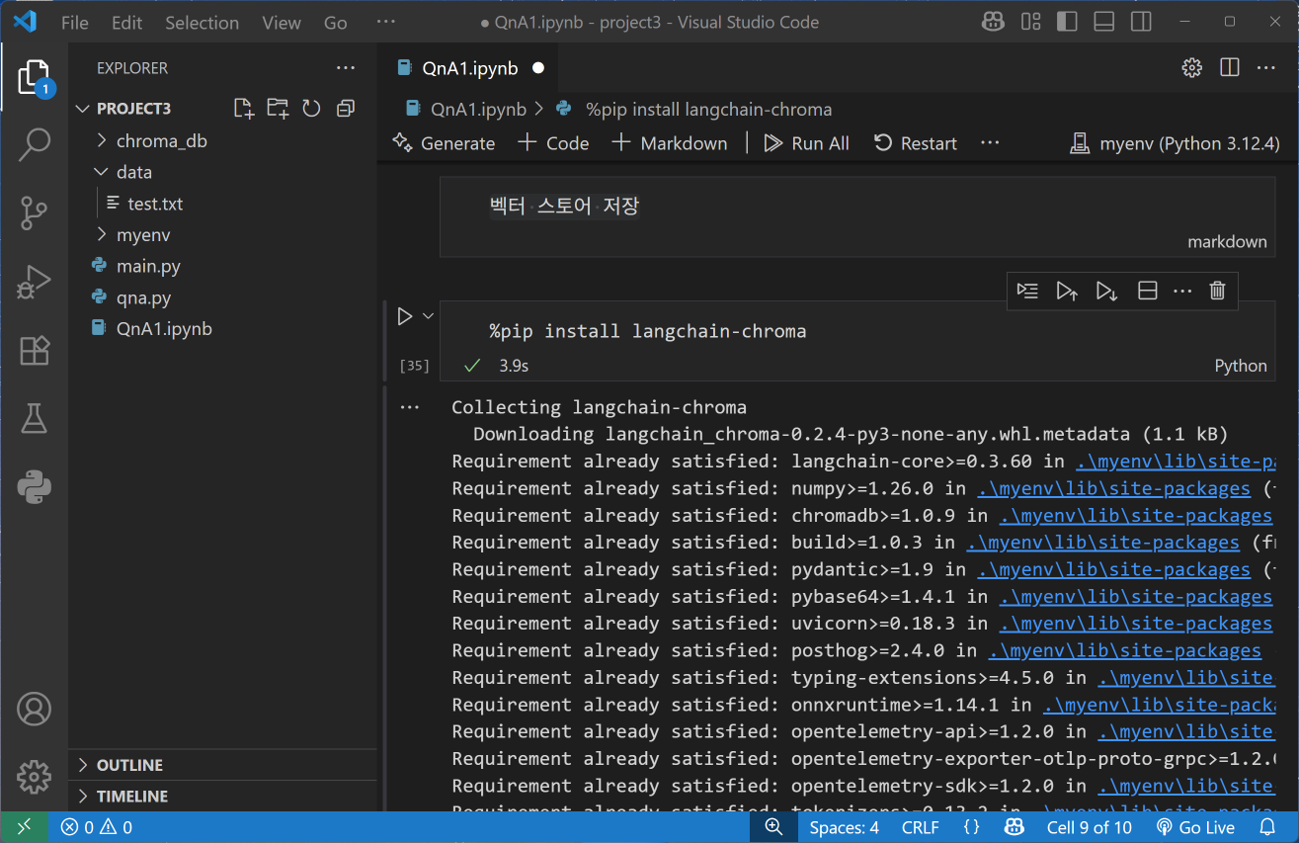Open notifications bell in status bar
The image size is (1299, 843).
1268,827
